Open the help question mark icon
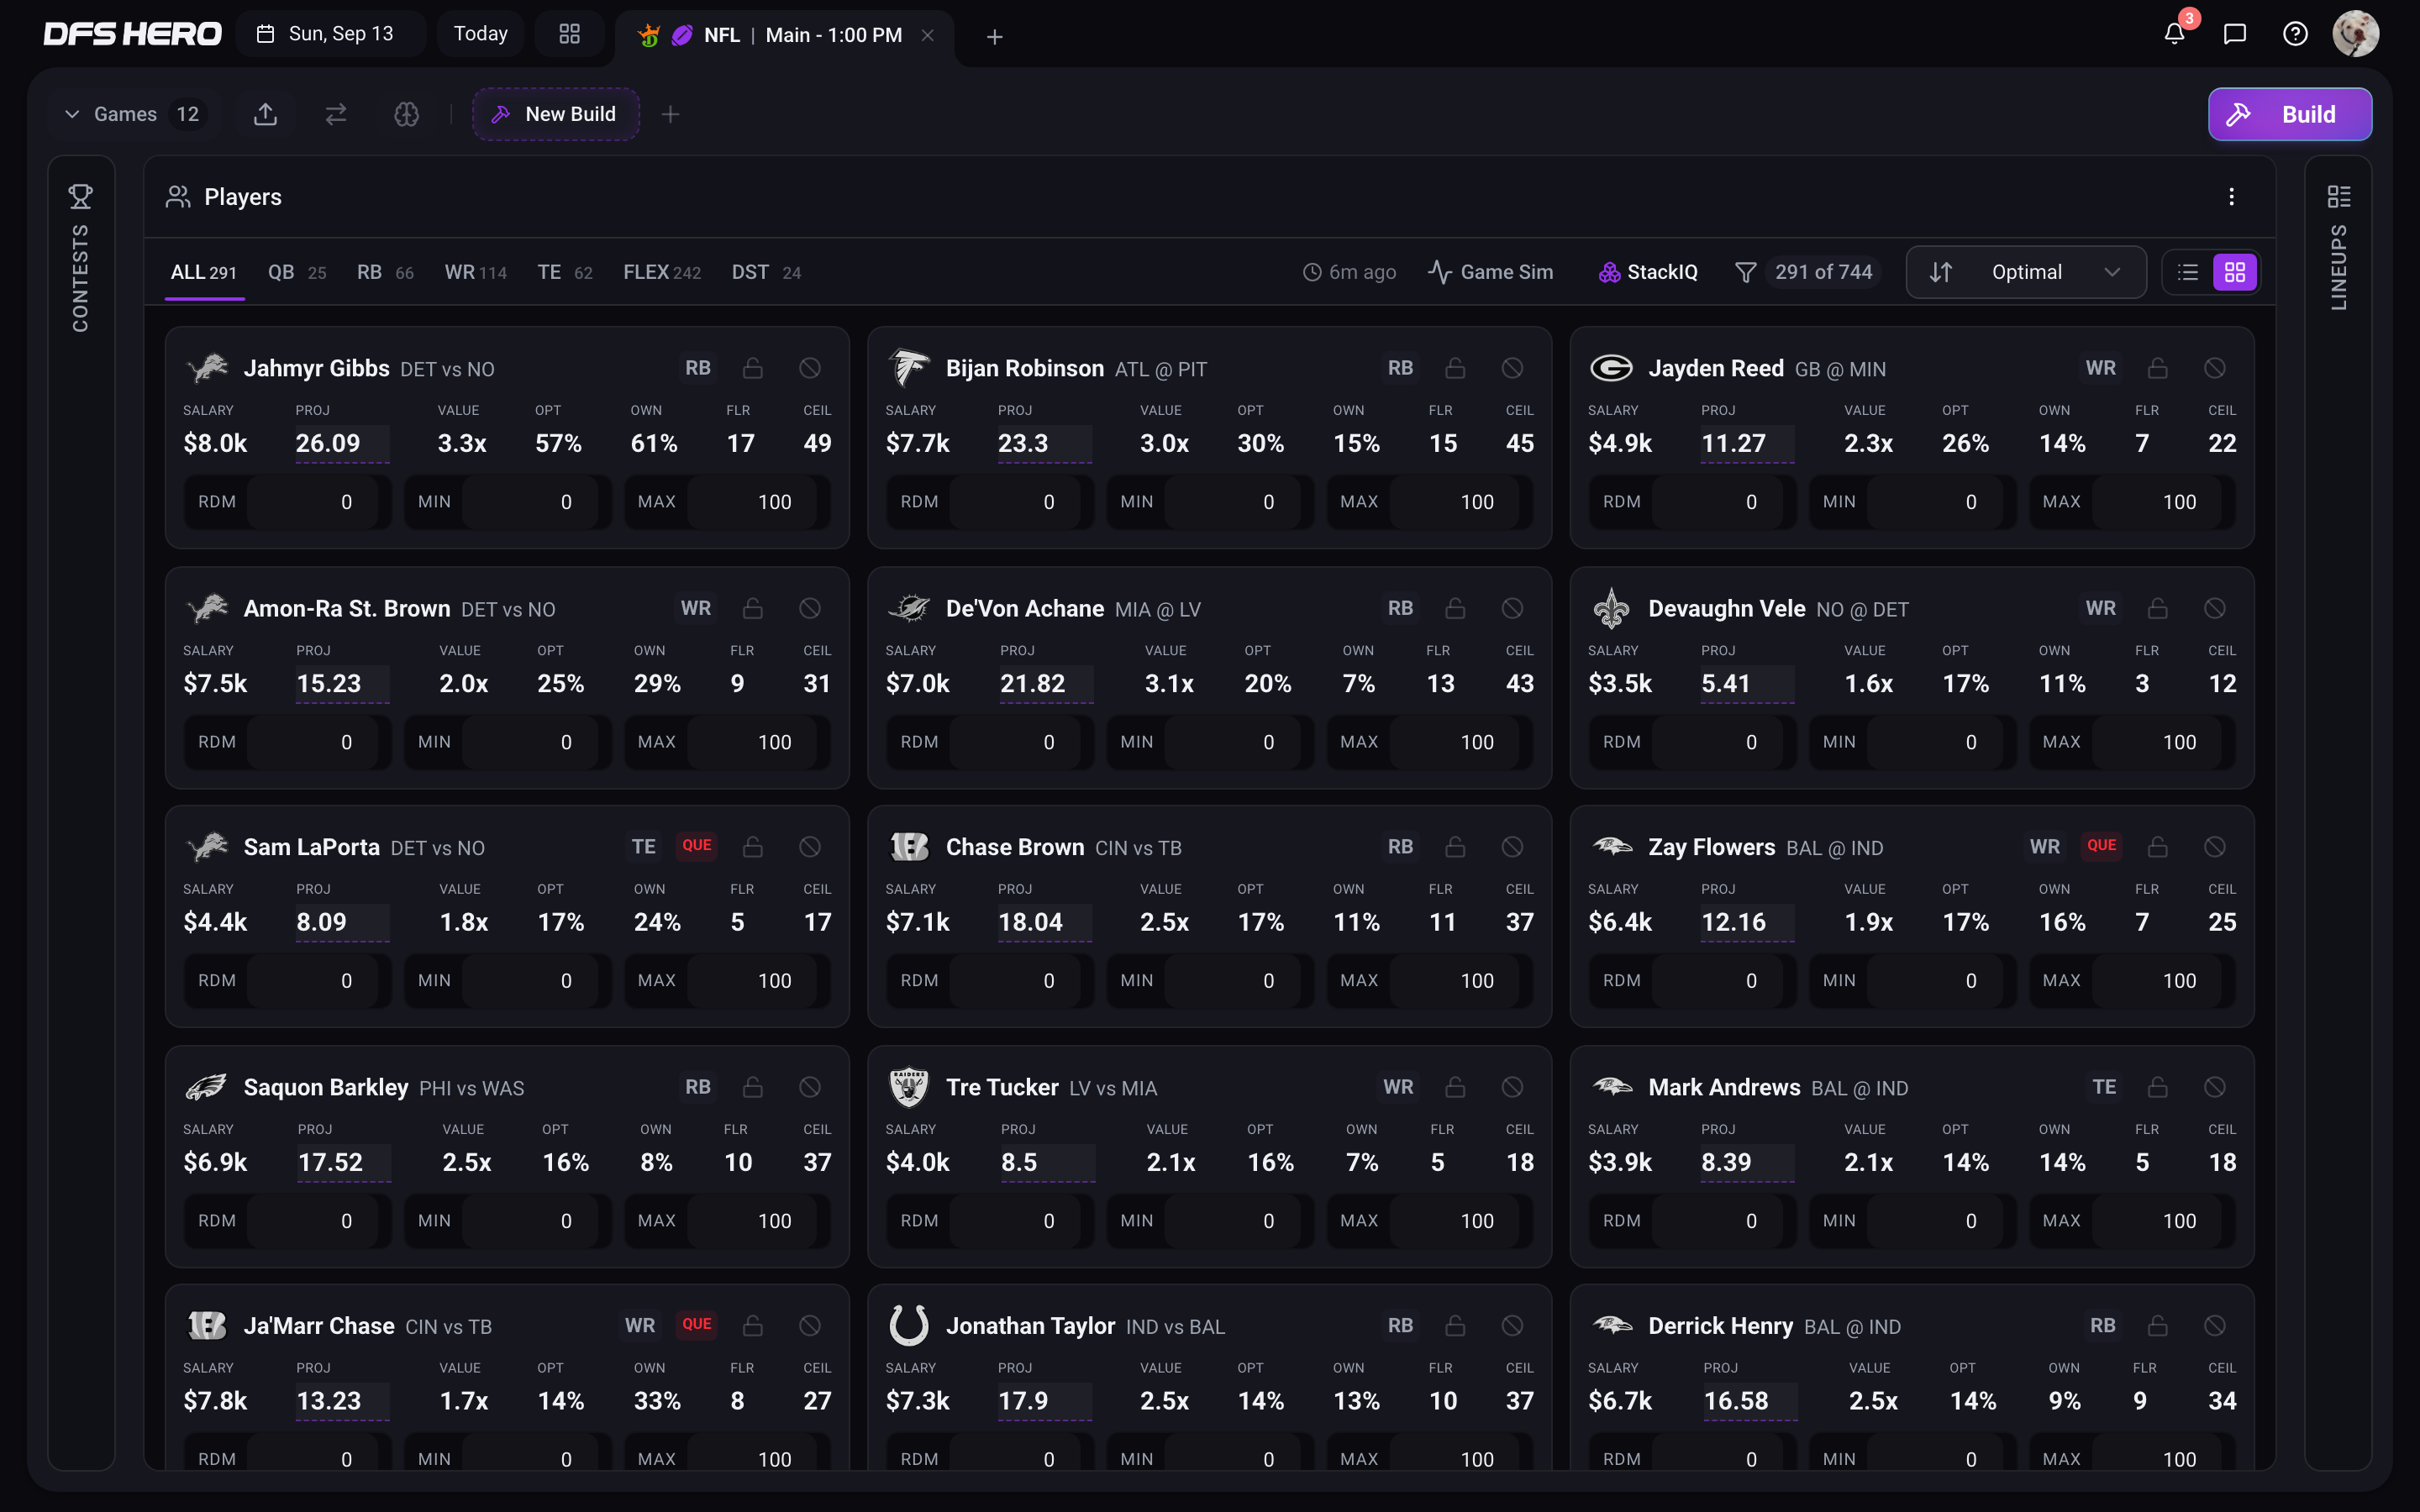This screenshot has height=1512, width=2420. (x=2295, y=35)
